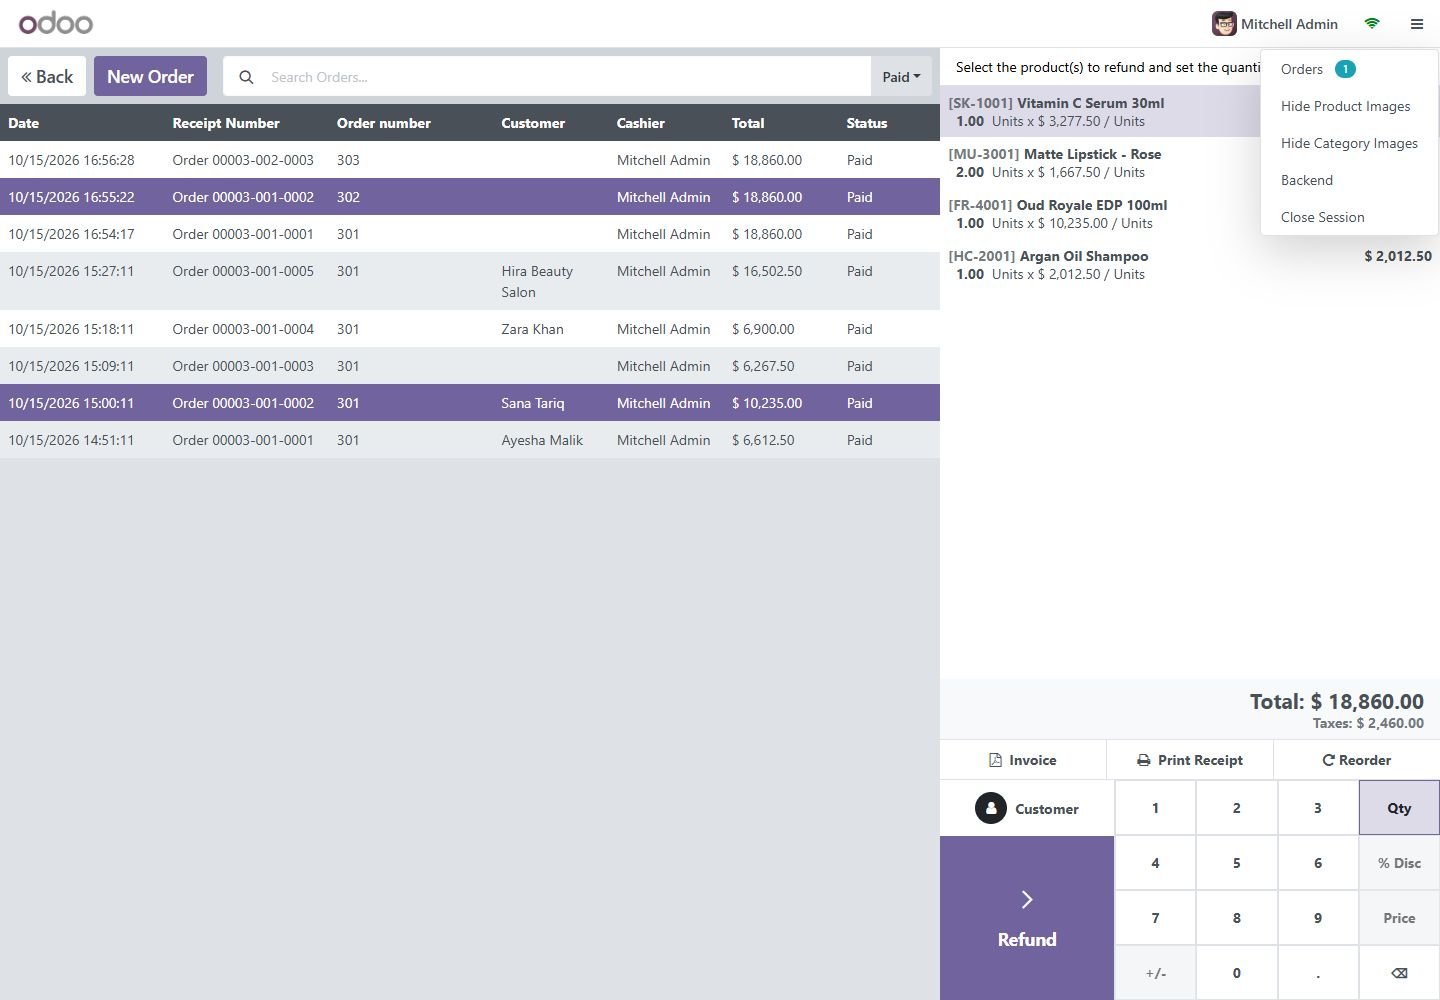Click the Total column header
Viewport: 1440px width, 1000px height.
(748, 123)
